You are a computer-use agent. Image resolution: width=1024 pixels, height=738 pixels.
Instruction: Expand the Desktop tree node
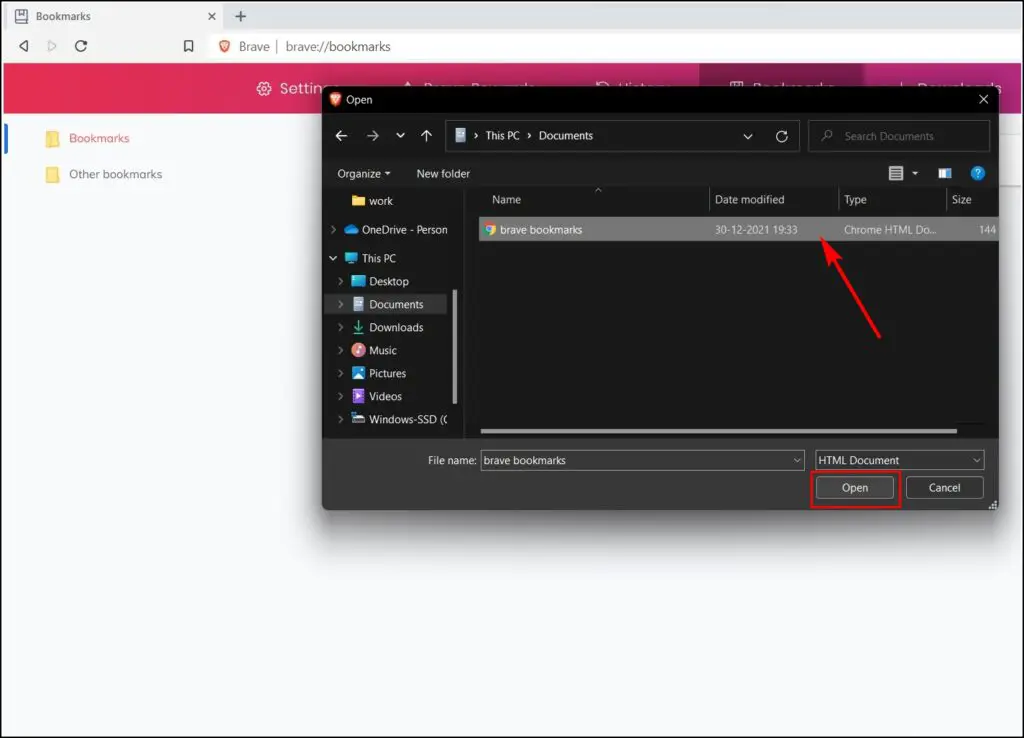(340, 281)
